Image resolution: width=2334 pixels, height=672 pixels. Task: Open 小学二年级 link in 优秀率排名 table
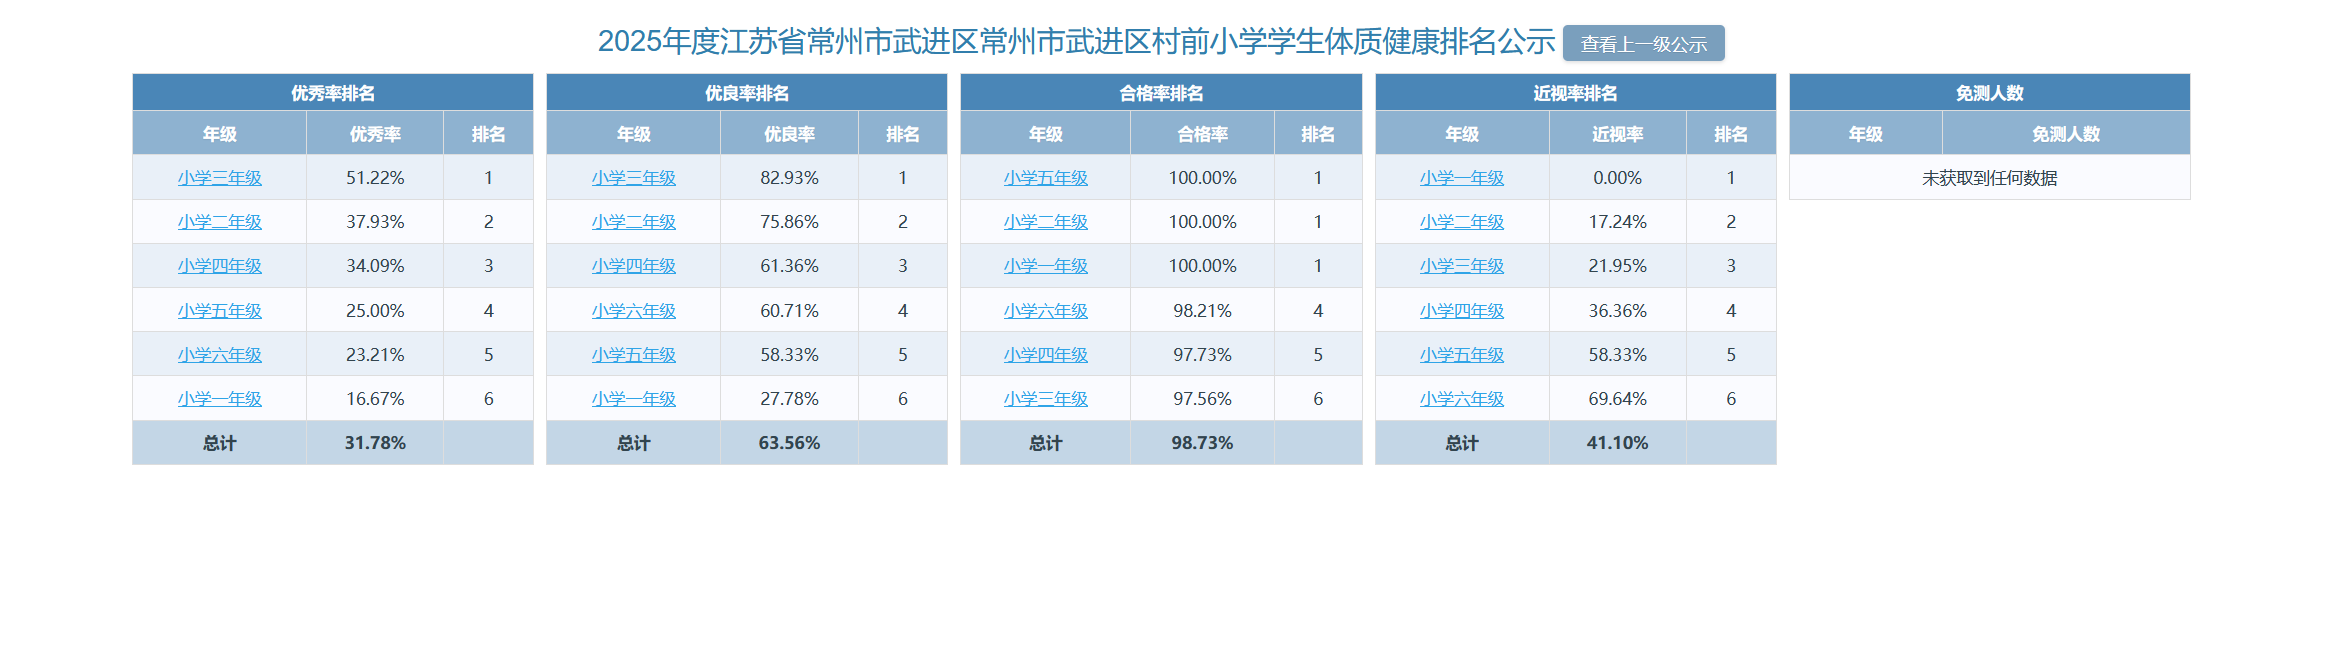click(220, 222)
